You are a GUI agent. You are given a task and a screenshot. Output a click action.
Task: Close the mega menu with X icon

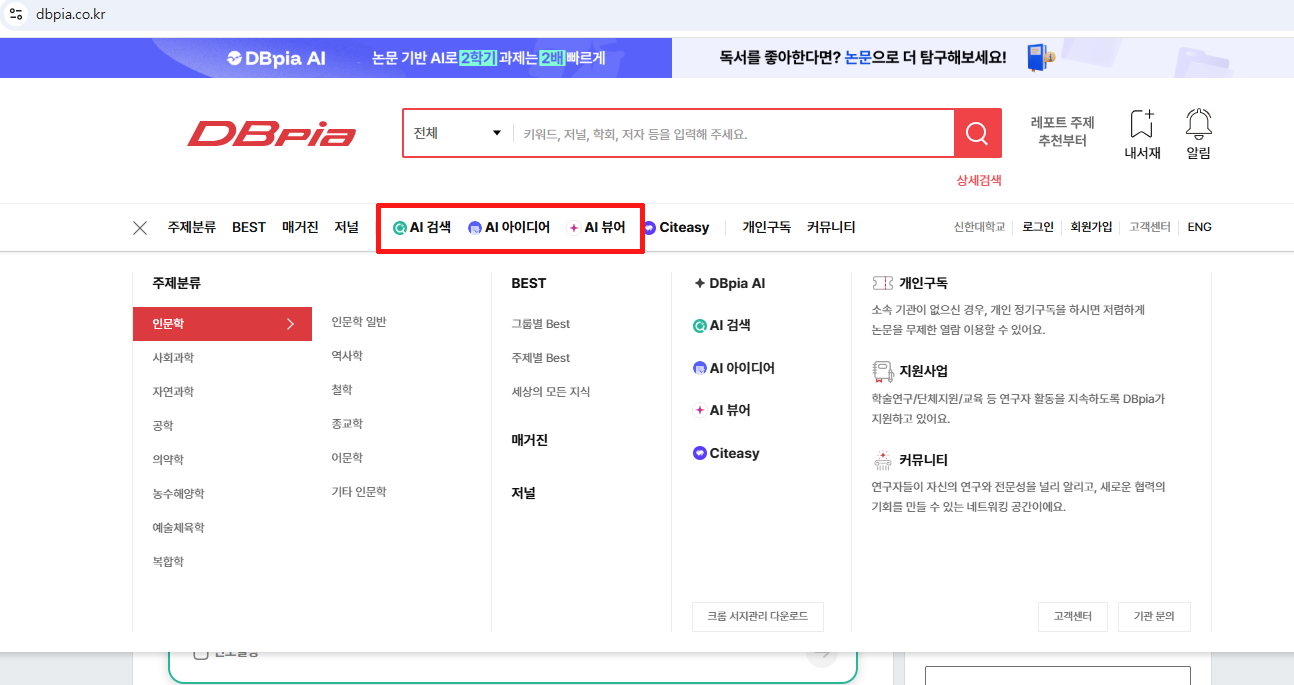click(140, 228)
